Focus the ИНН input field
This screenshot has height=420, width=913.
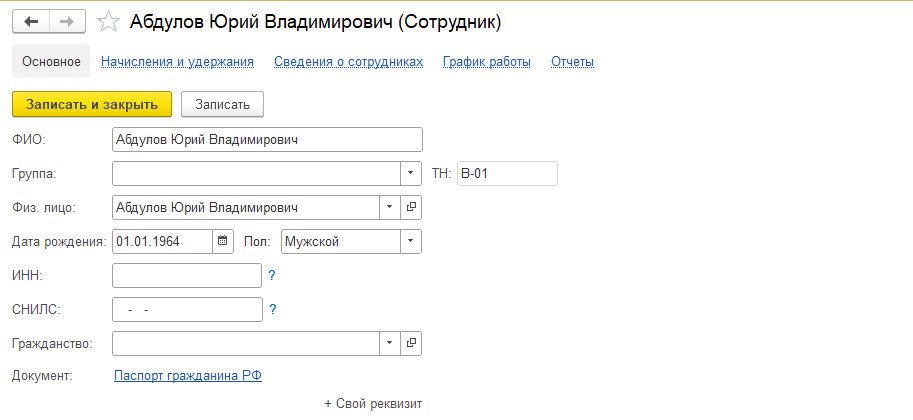[187, 276]
